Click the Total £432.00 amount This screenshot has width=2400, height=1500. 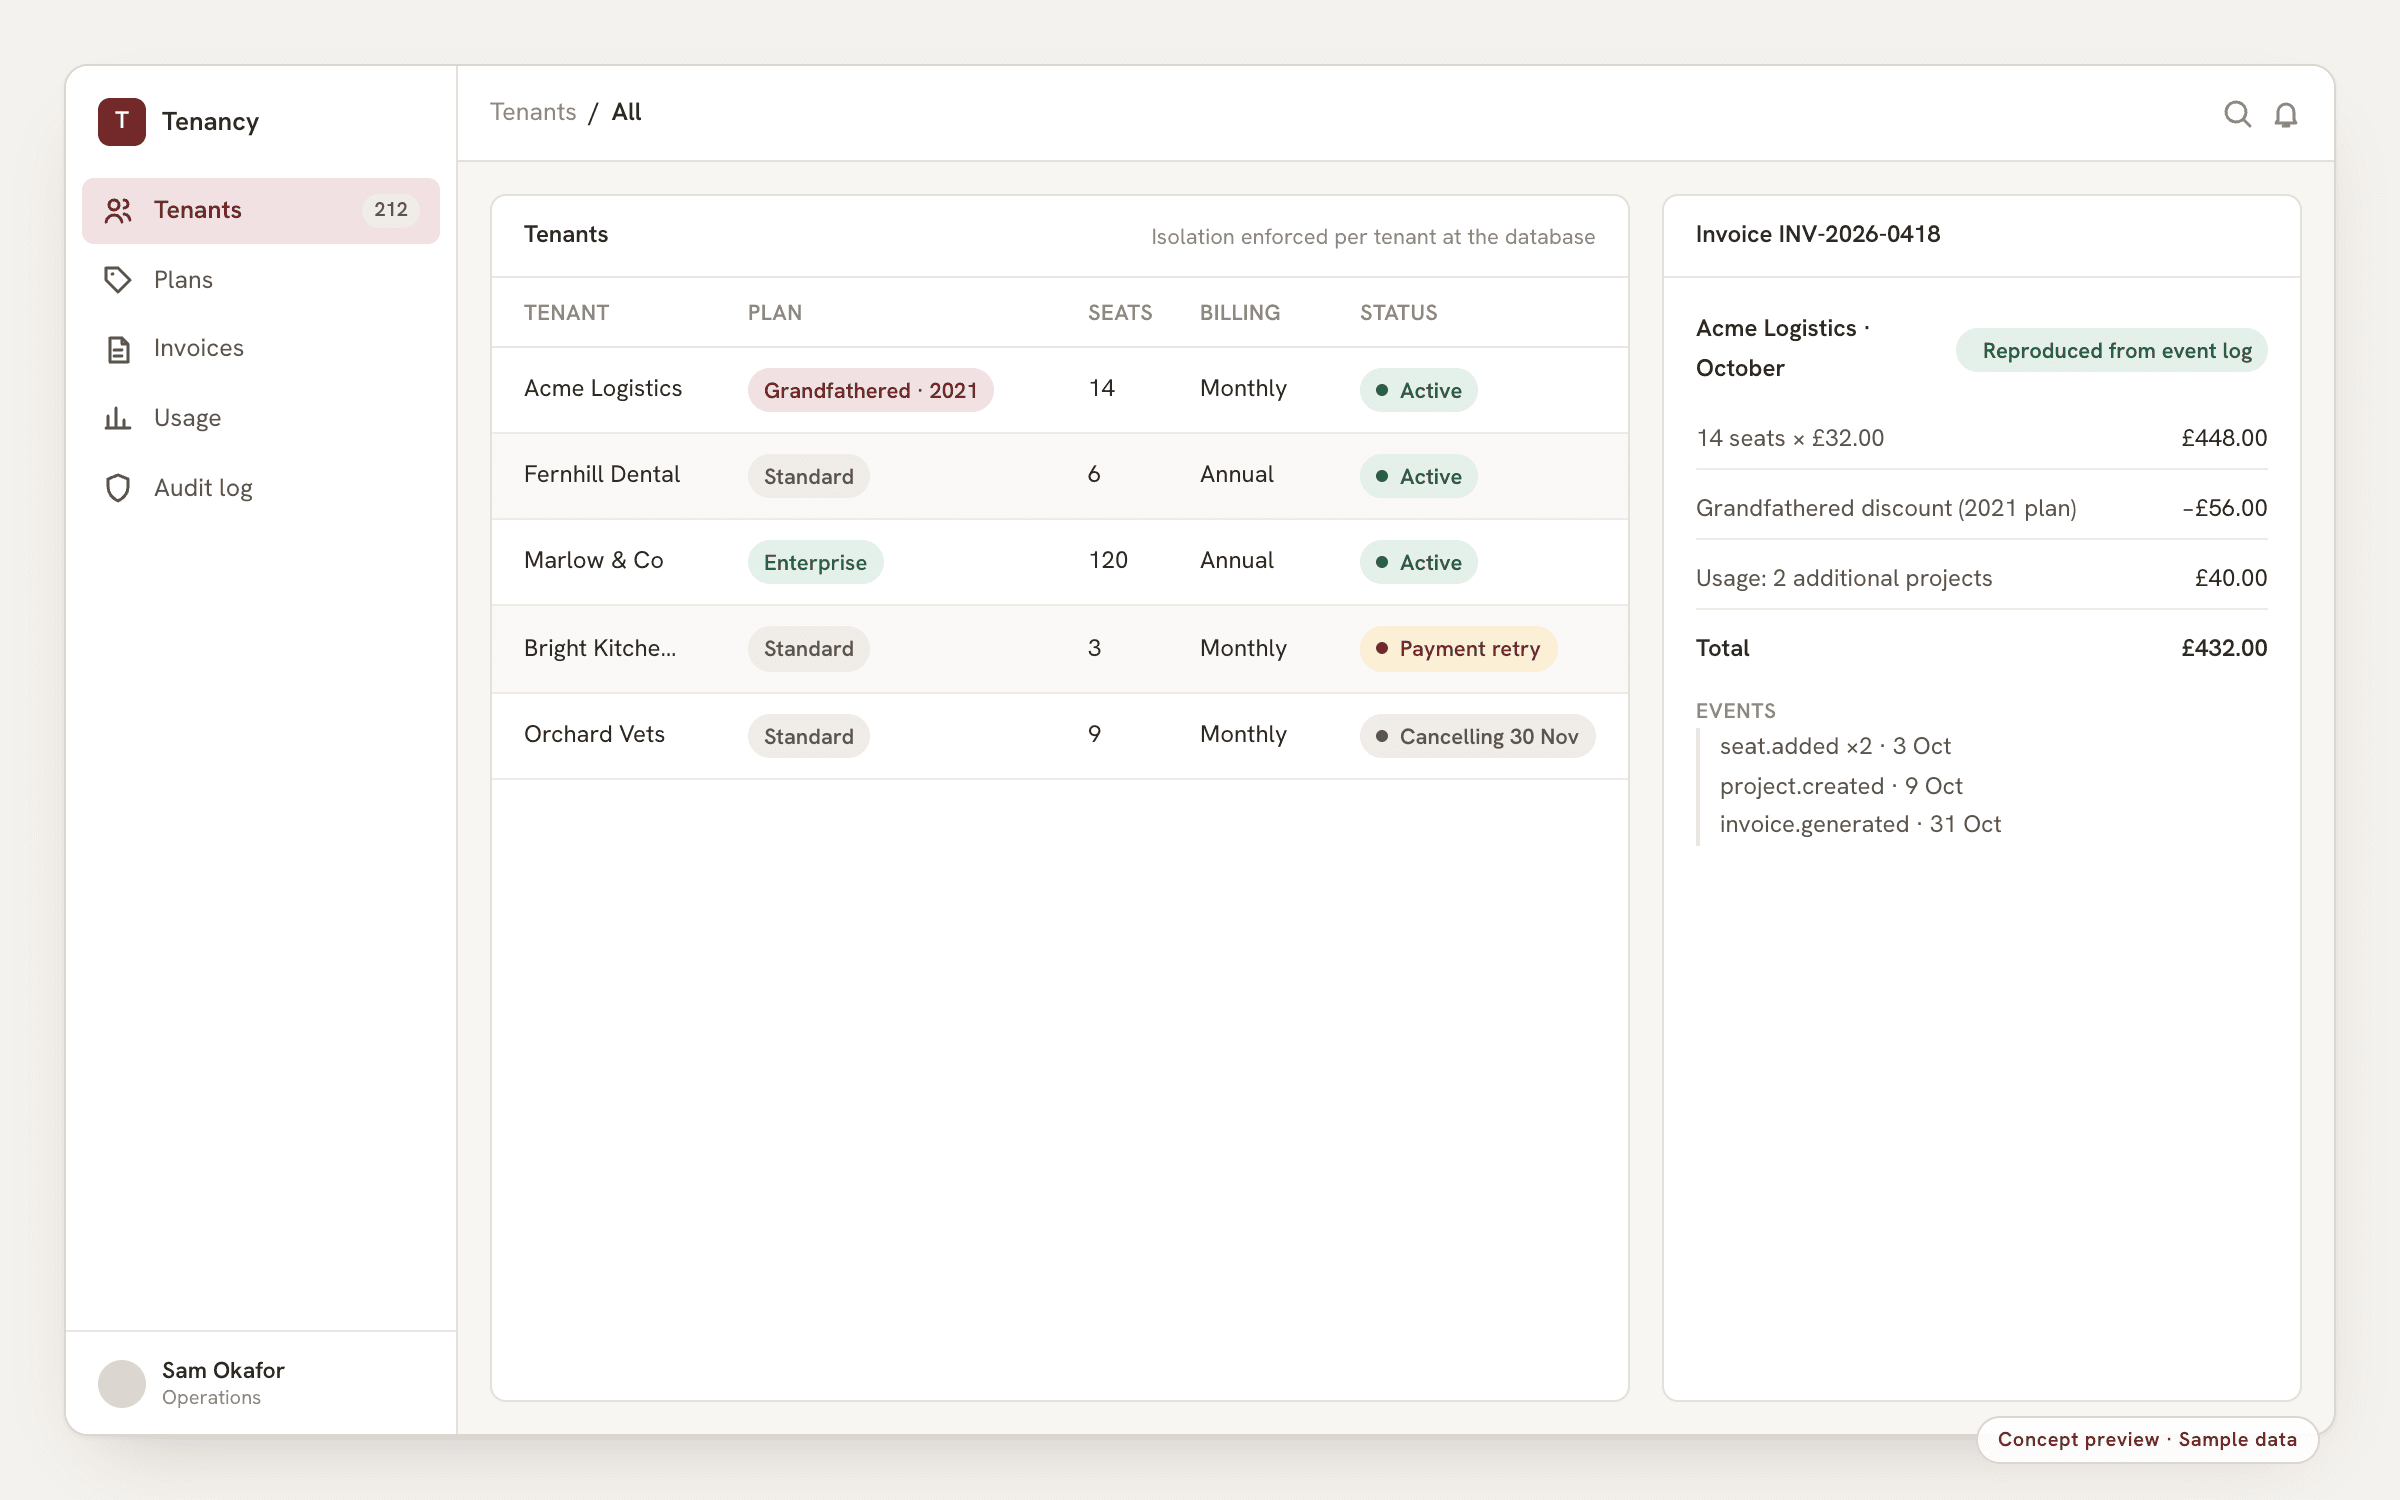point(2224,648)
